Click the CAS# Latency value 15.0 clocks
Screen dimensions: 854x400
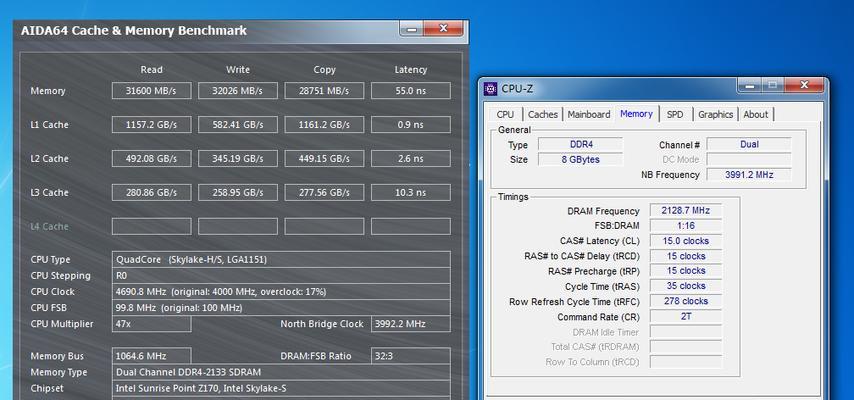(x=686, y=241)
